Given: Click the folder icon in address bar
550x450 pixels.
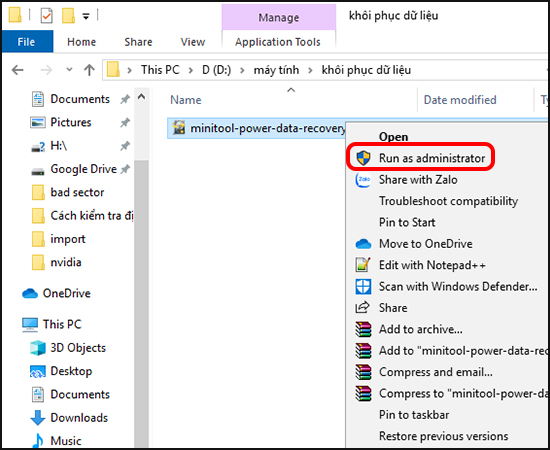Looking at the screenshot, I should 113,69.
